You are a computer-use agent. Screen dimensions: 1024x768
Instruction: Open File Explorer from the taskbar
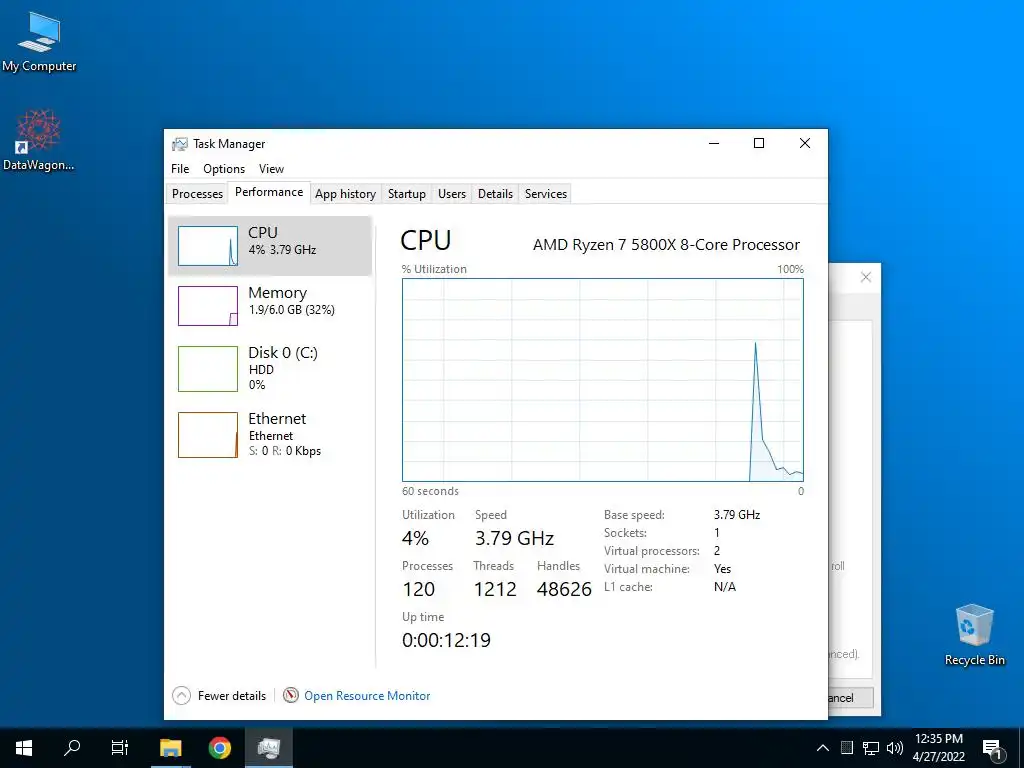171,748
